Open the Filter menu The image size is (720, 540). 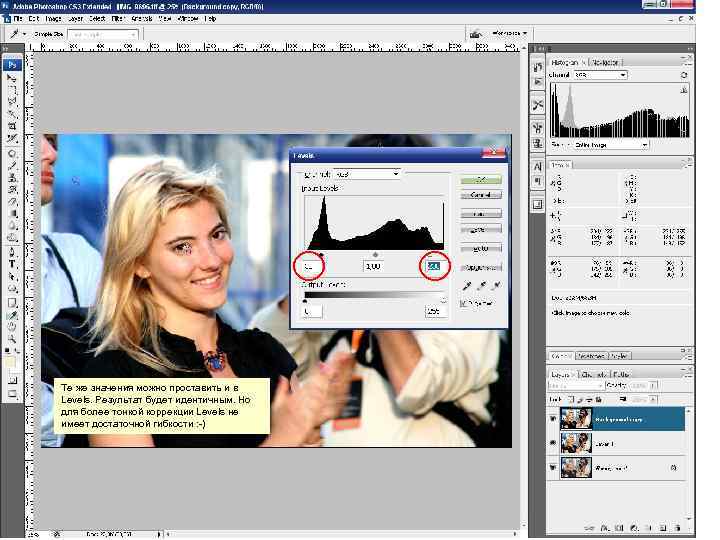click(x=118, y=19)
